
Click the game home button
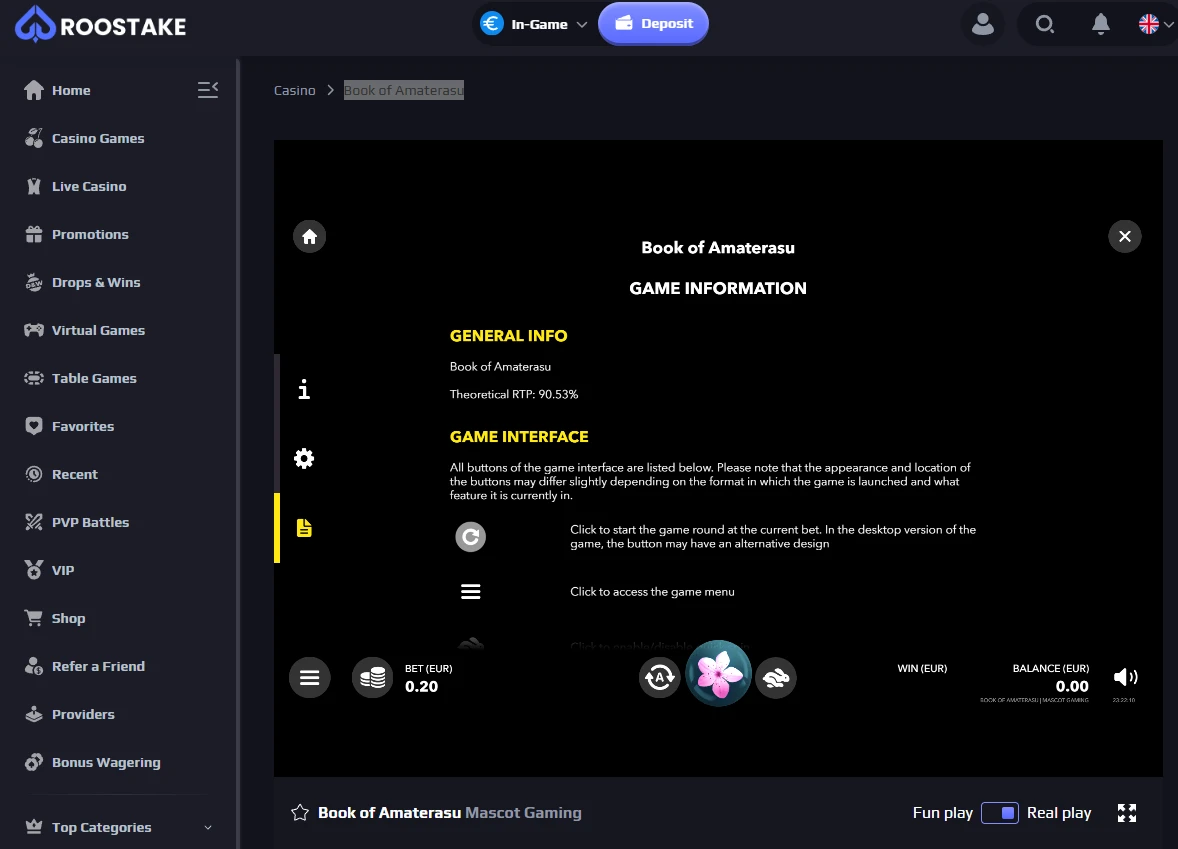[x=310, y=237]
